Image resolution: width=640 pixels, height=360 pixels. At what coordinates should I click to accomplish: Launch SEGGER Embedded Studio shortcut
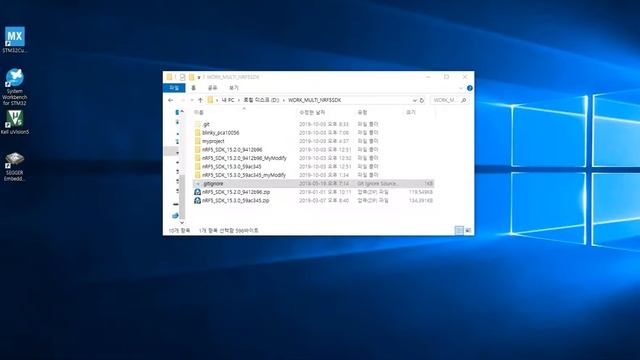click(15, 167)
